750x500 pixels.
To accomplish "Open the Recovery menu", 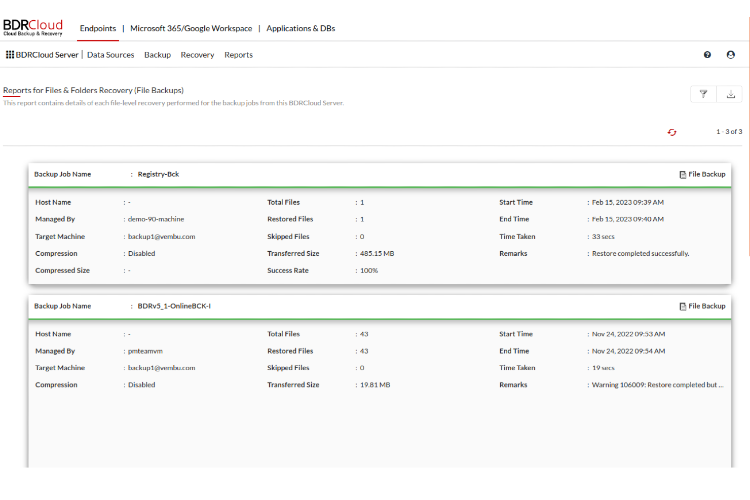I will 197,55.
